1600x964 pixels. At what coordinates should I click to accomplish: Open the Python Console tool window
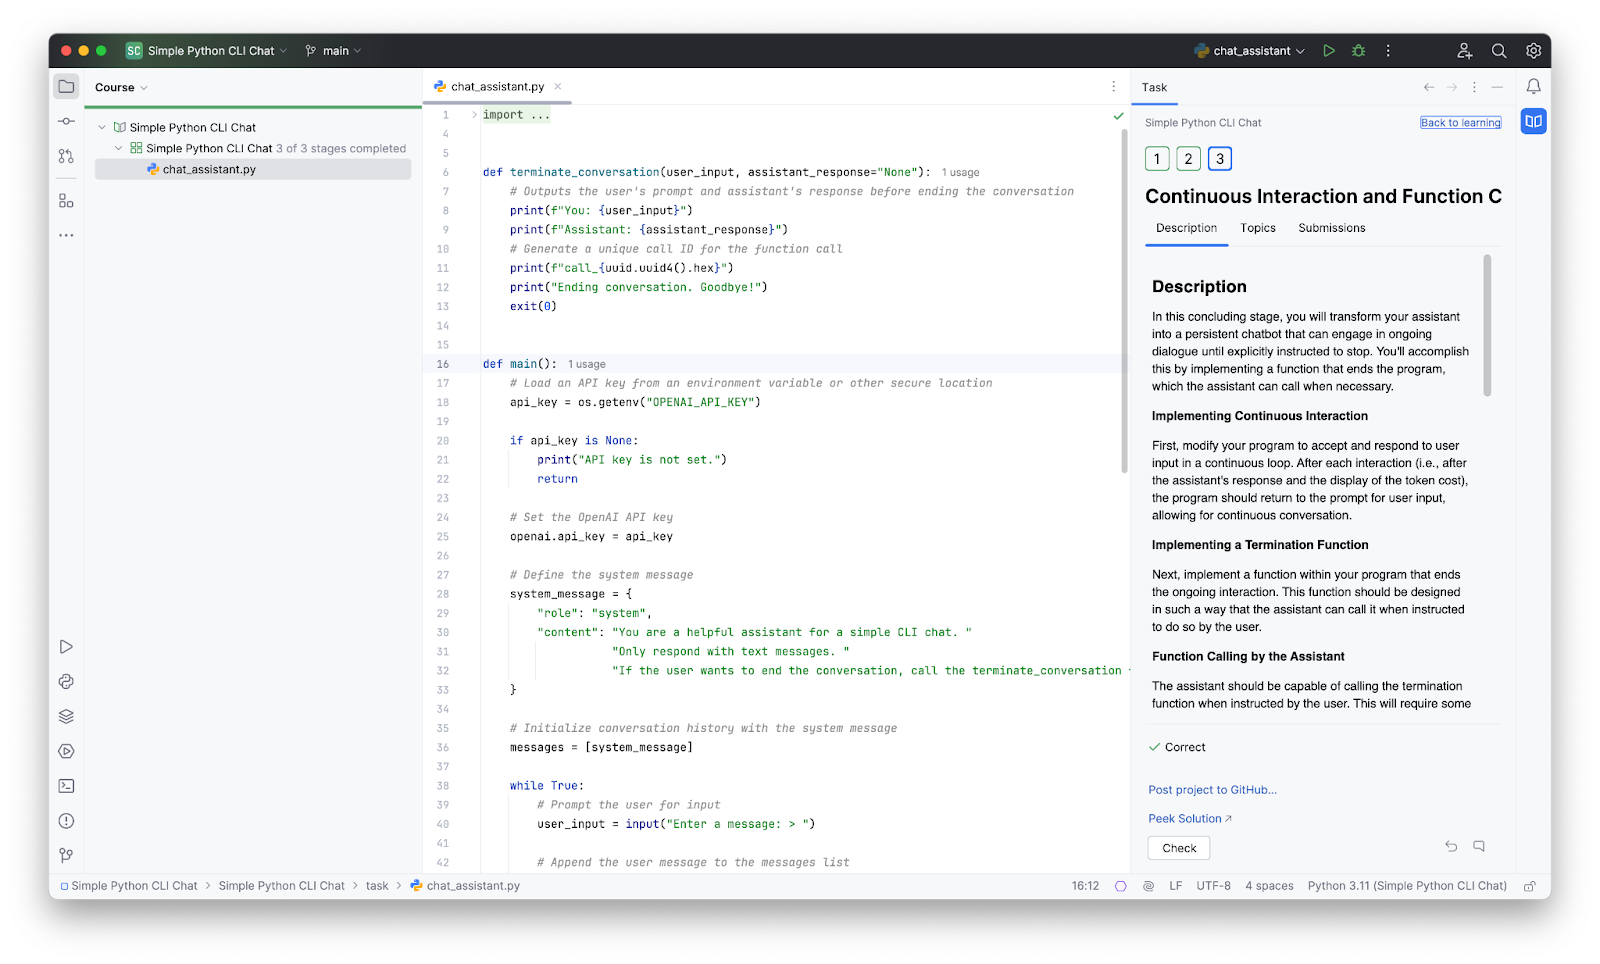66,682
